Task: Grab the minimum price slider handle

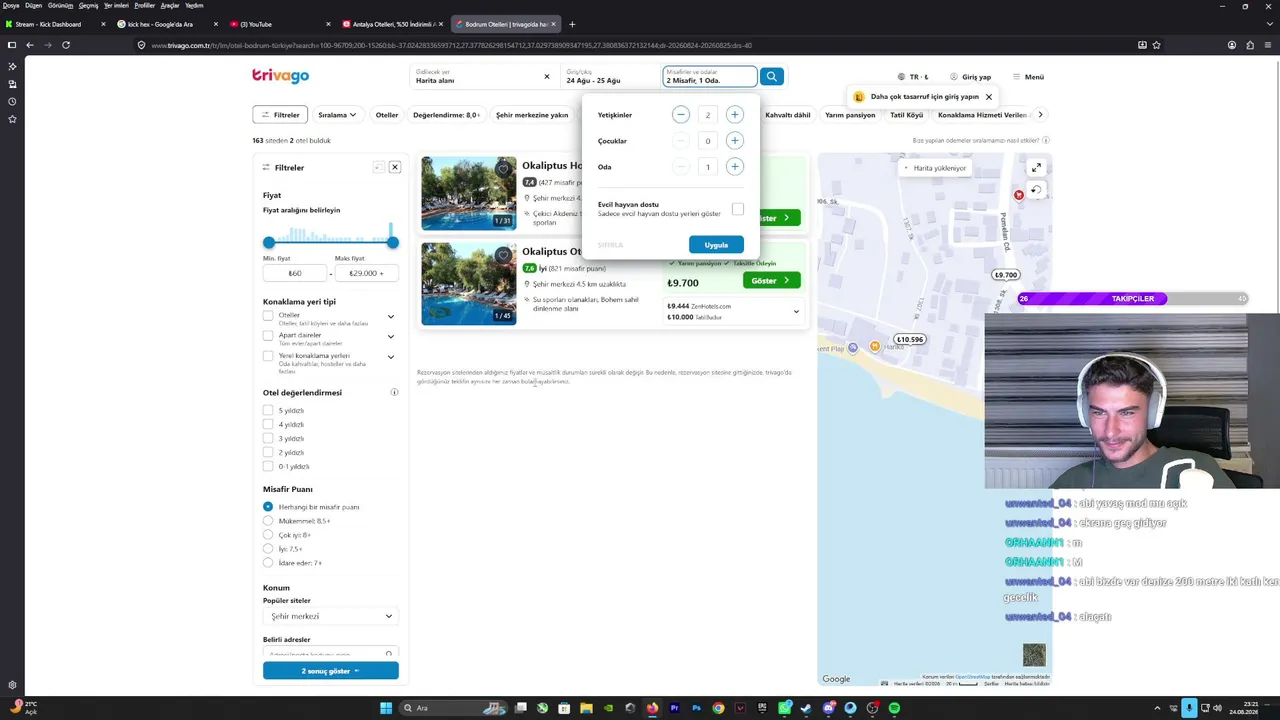Action: pyautogui.click(x=269, y=242)
